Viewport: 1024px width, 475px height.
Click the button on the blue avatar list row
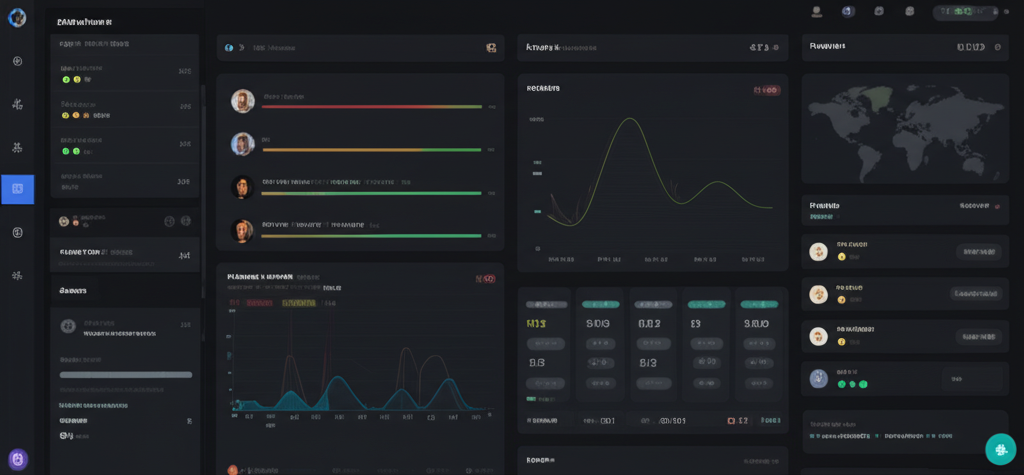coord(972,379)
